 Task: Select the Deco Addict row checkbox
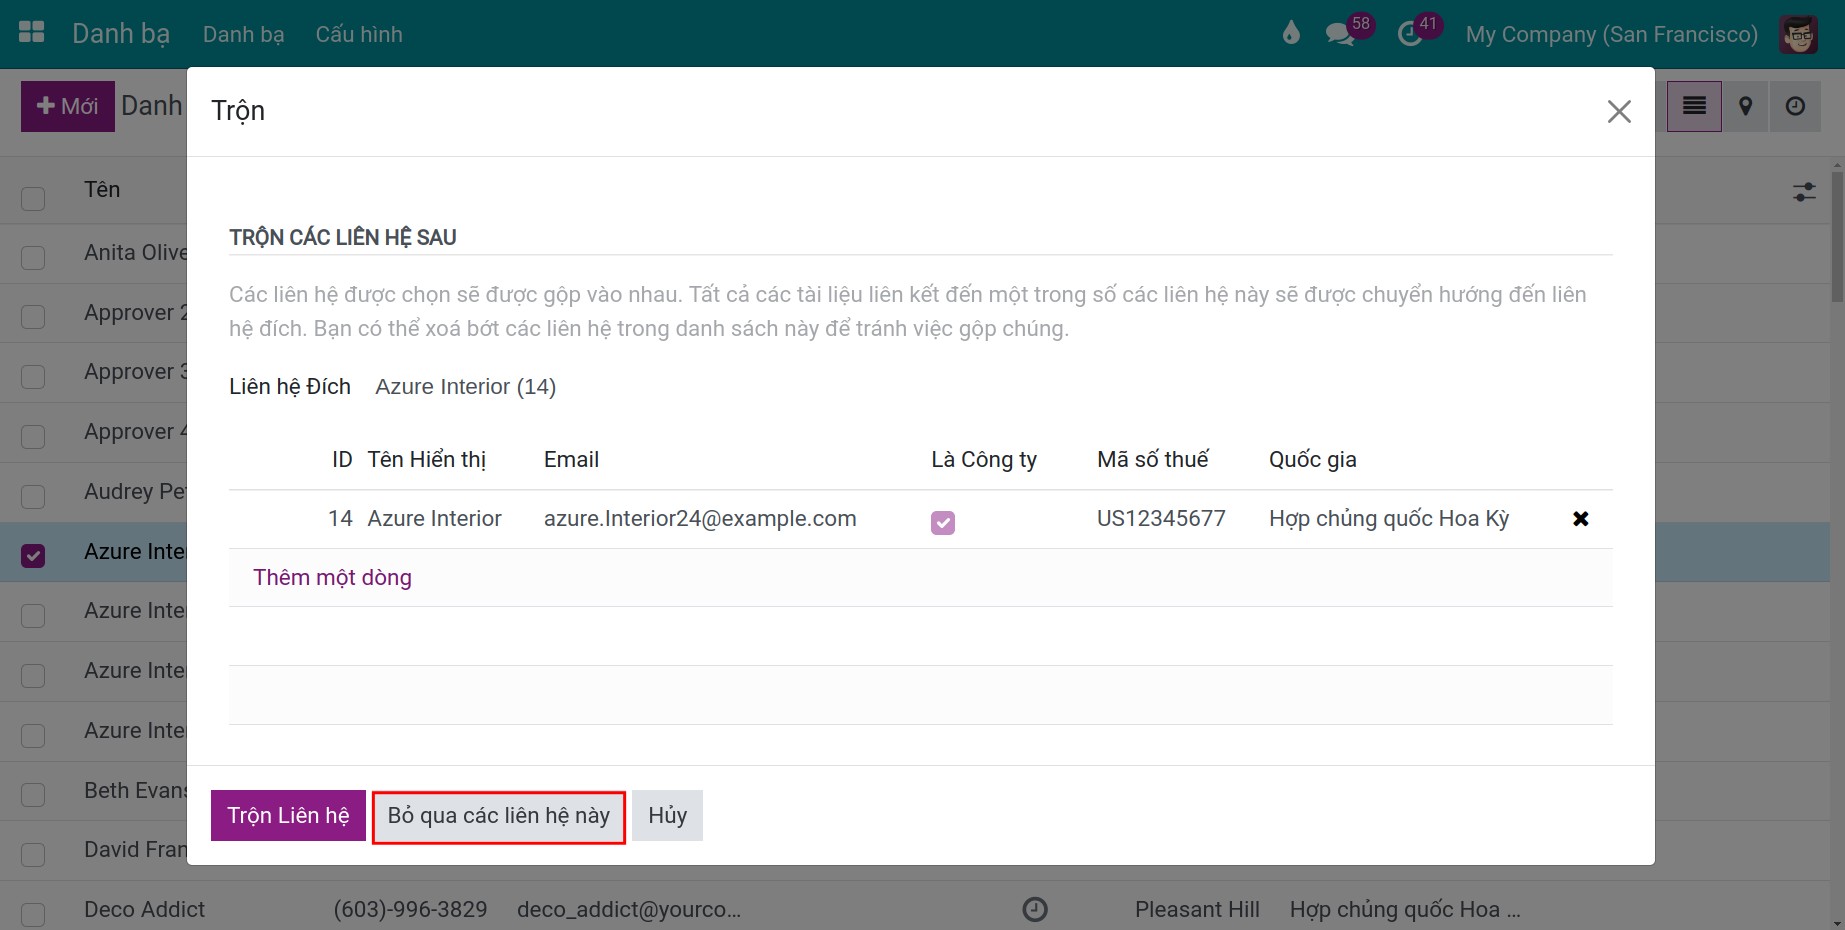click(x=33, y=914)
